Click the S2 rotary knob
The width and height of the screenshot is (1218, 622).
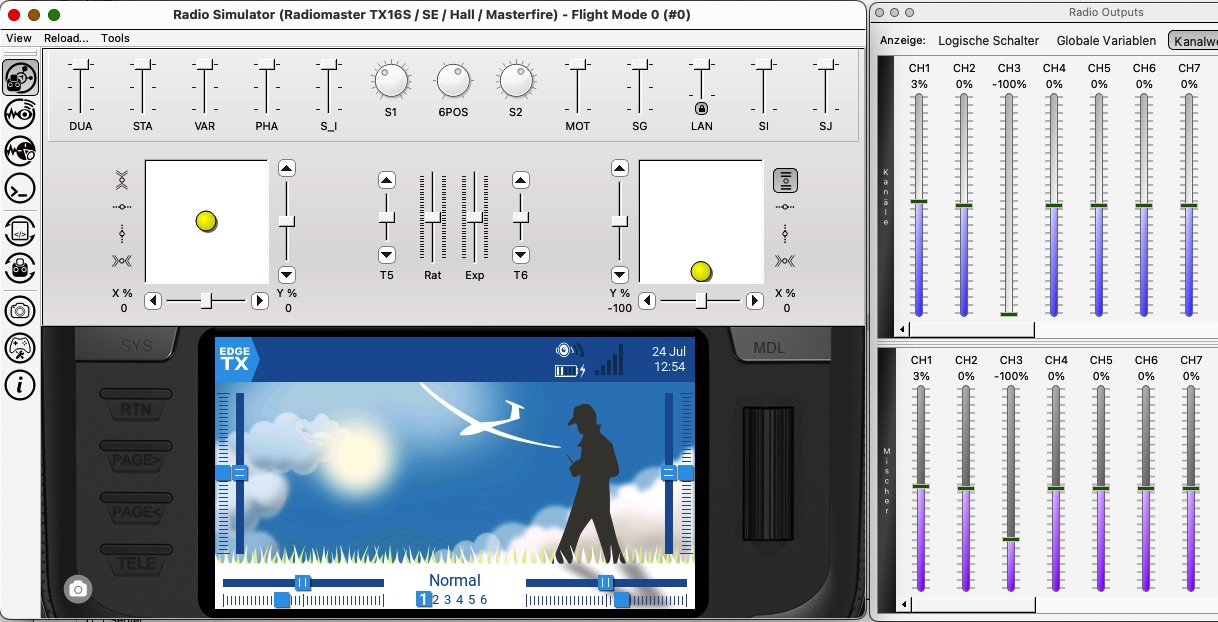pyautogui.click(x=515, y=79)
